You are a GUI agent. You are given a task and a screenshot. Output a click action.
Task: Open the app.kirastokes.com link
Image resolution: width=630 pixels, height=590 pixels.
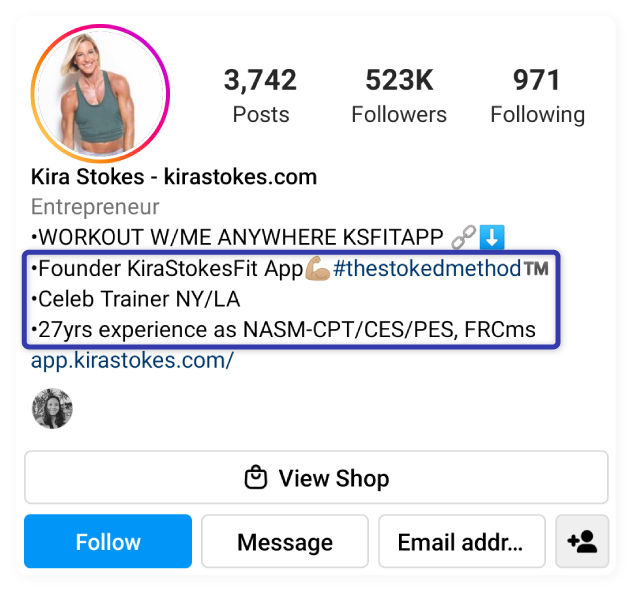(132, 360)
